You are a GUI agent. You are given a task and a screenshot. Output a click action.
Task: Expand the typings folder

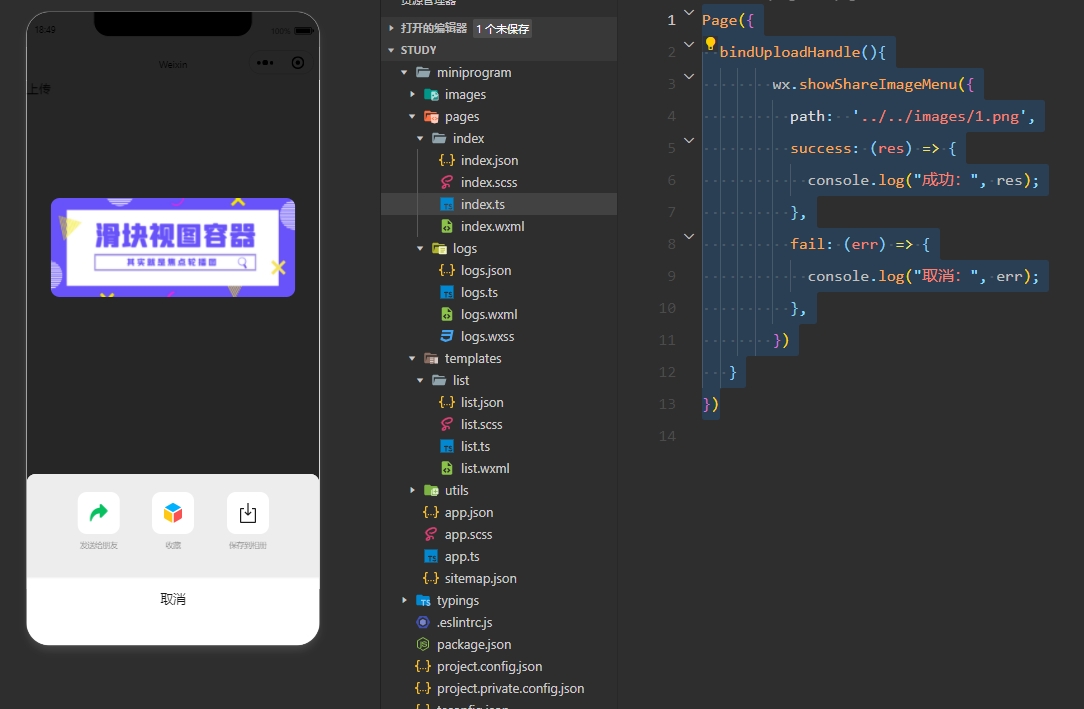(x=405, y=600)
